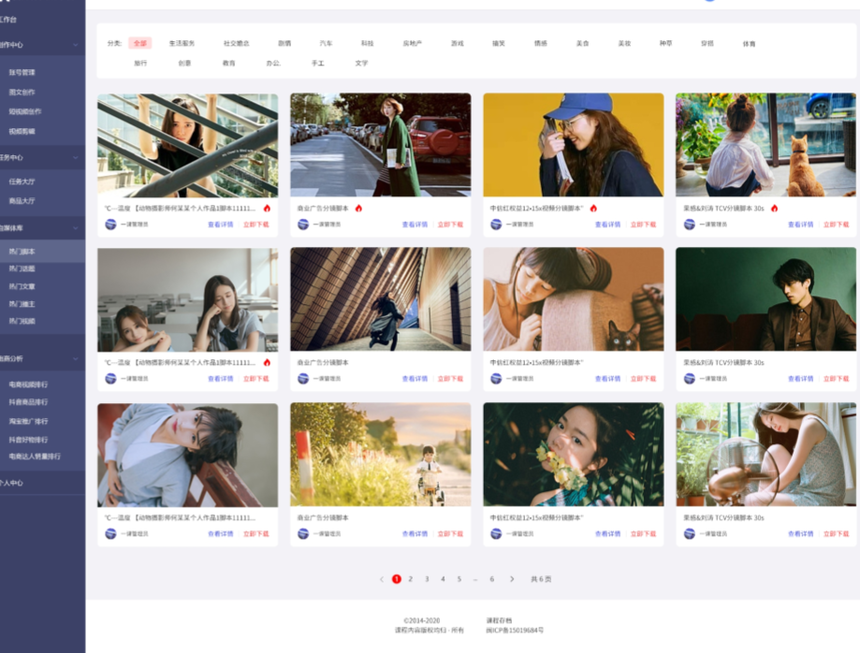Click the author avatar on the child-on-bicycle card

click(x=303, y=533)
